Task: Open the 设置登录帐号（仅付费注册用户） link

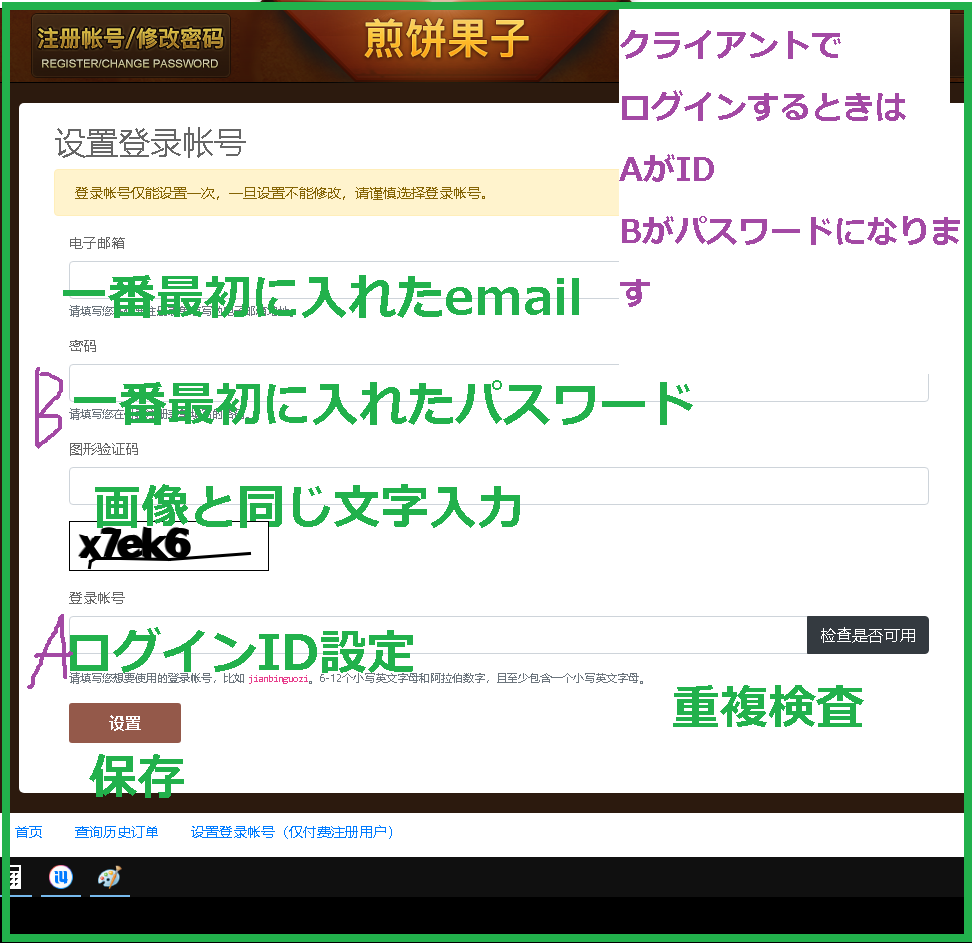Action: (292, 832)
